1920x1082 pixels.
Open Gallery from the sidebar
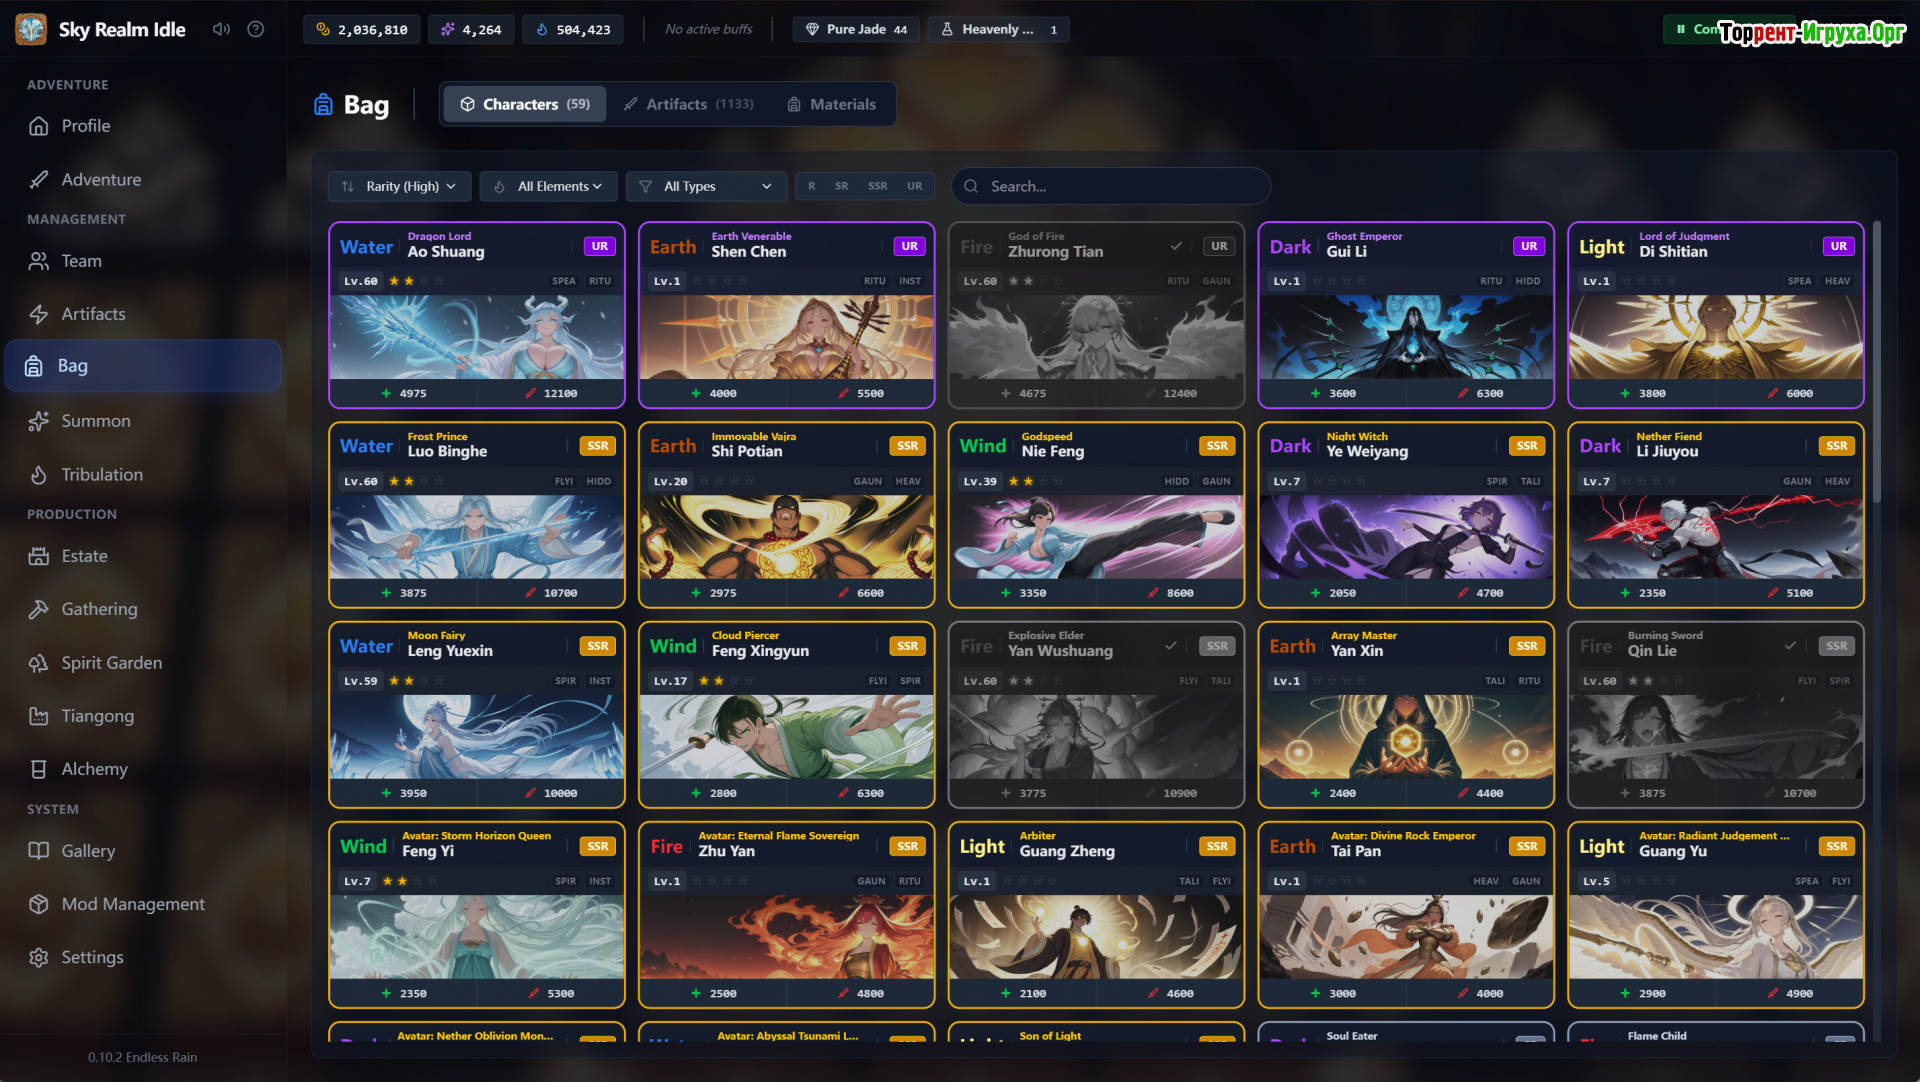(x=88, y=851)
